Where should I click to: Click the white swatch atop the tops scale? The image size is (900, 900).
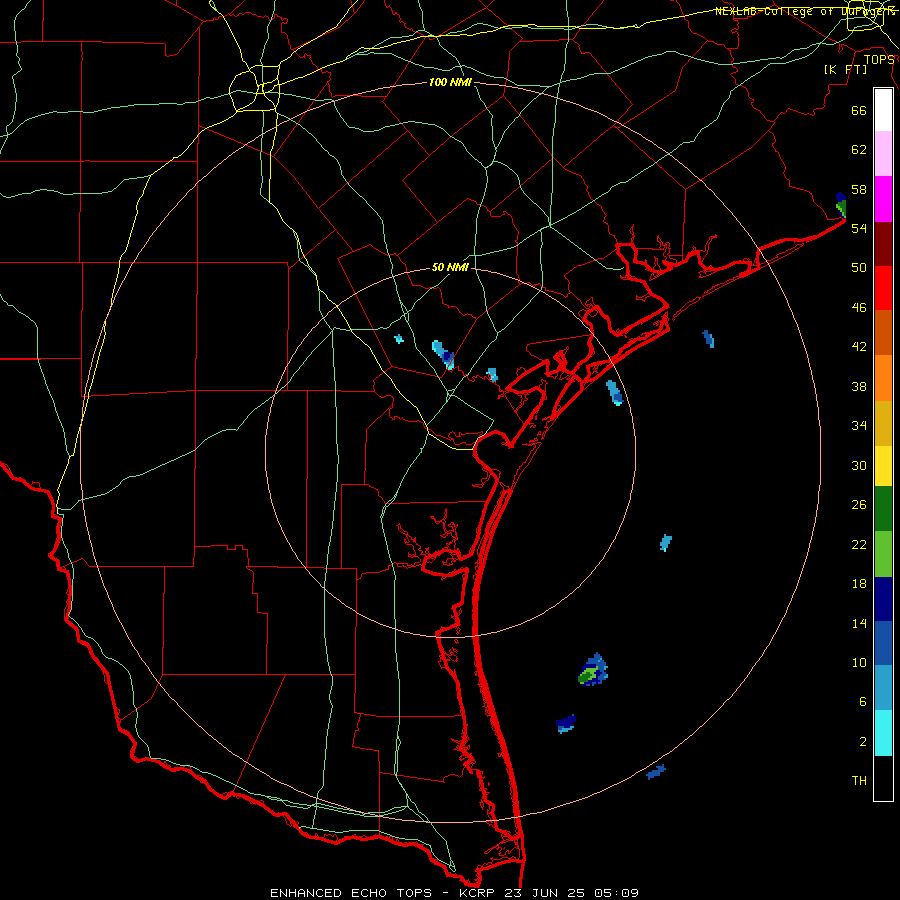coord(883,110)
